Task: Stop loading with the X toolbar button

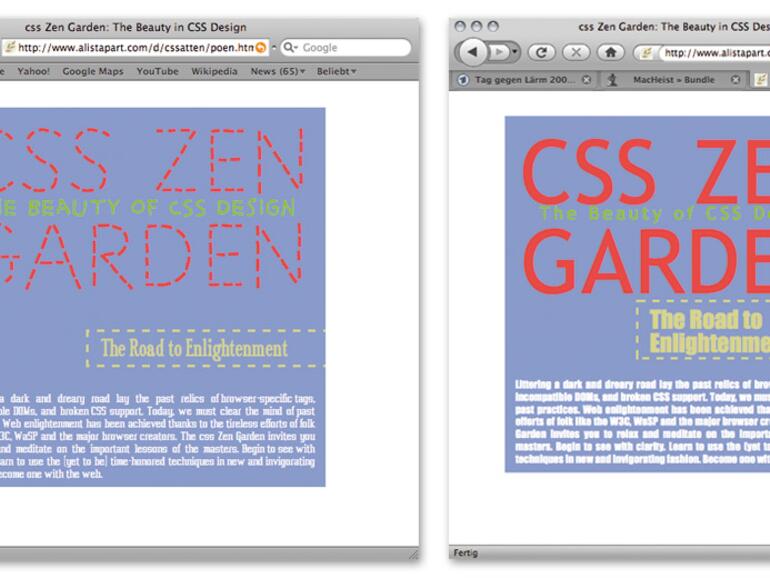Action: point(576,53)
